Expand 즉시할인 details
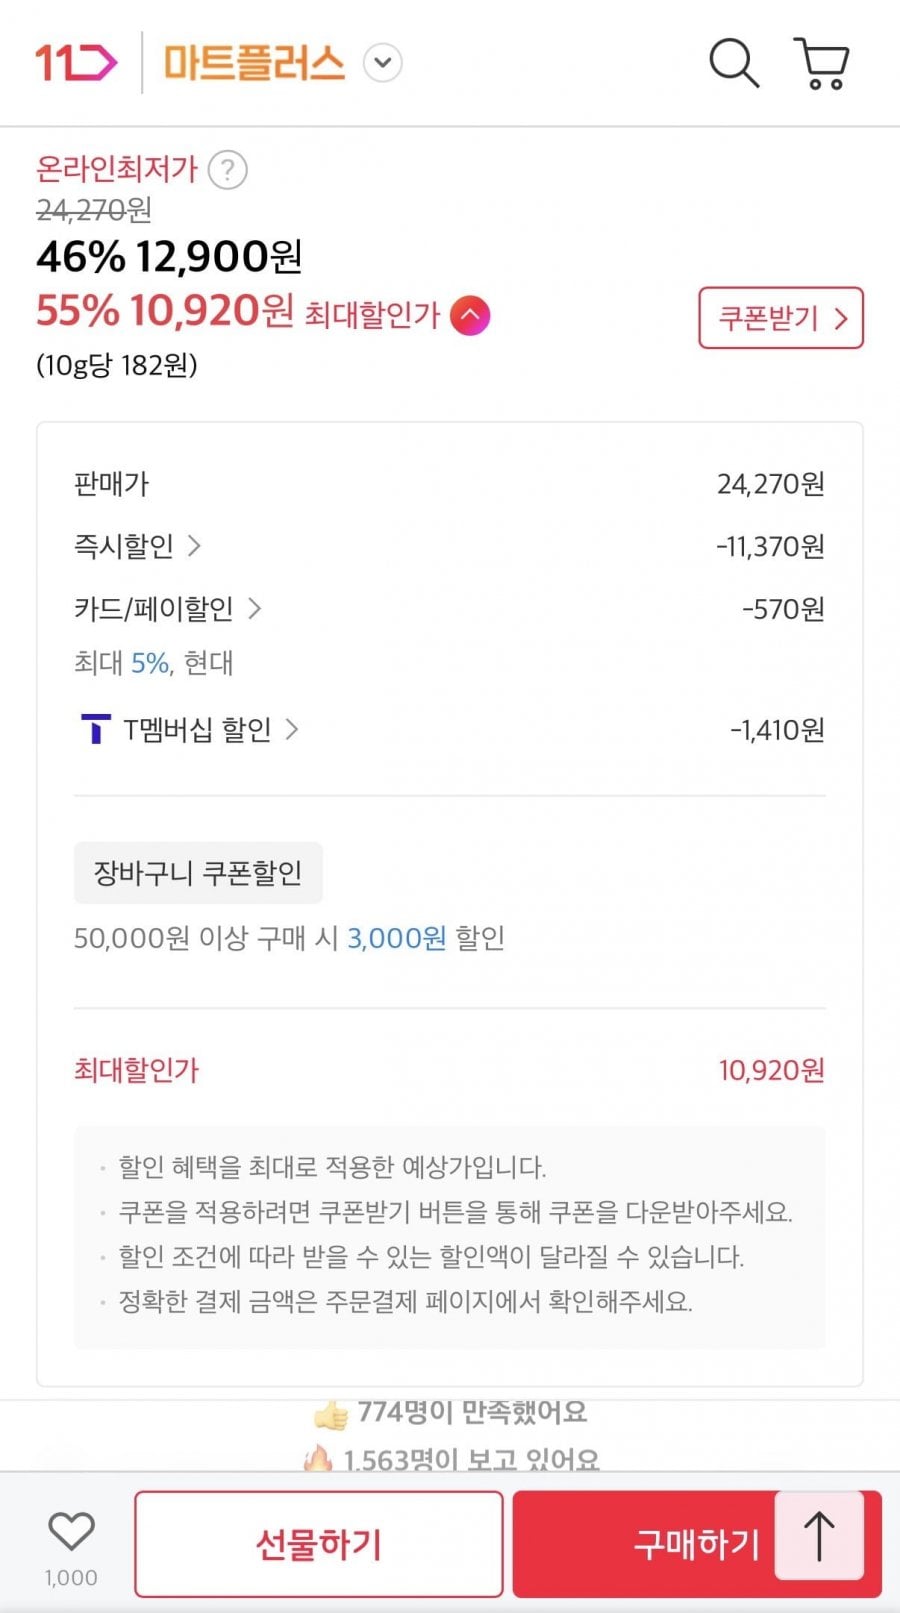 pos(194,546)
